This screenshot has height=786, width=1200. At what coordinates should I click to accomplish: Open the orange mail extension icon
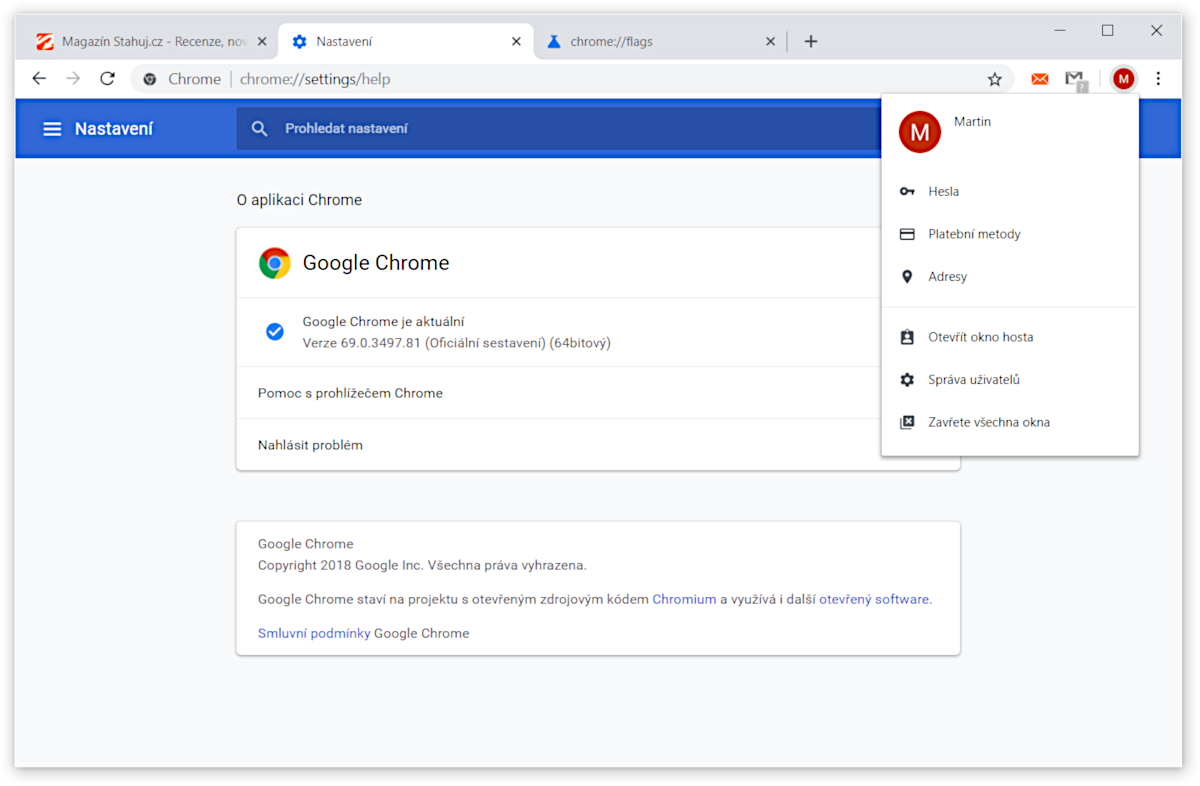(1040, 79)
